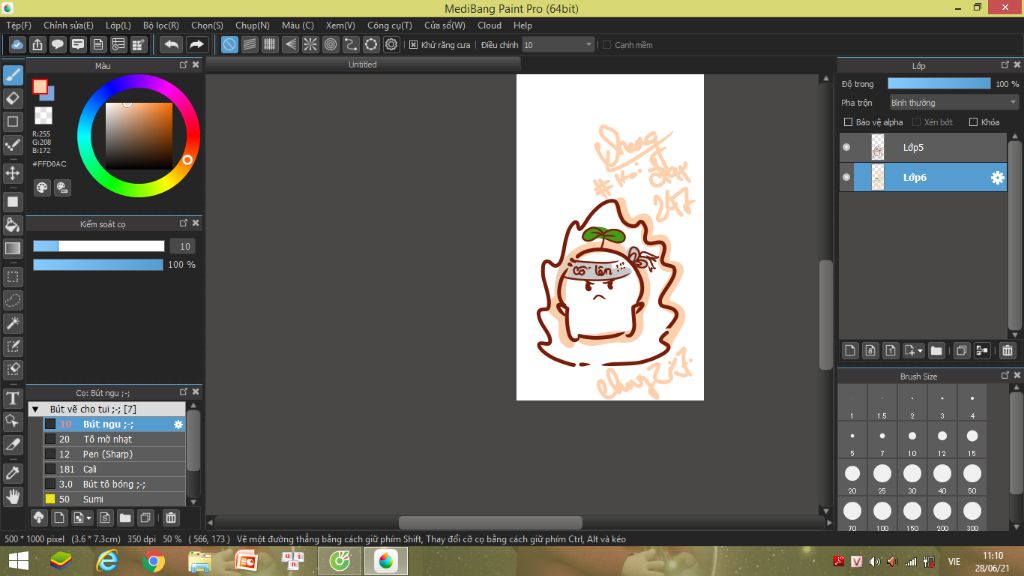Enable the Canh mềm checkbox
Image resolution: width=1024 pixels, height=576 pixels.
(607, 44)
